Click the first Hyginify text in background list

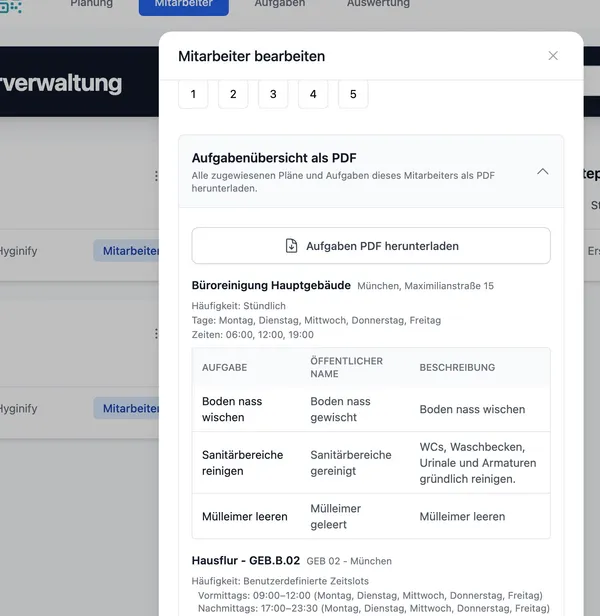pos(18,251)
